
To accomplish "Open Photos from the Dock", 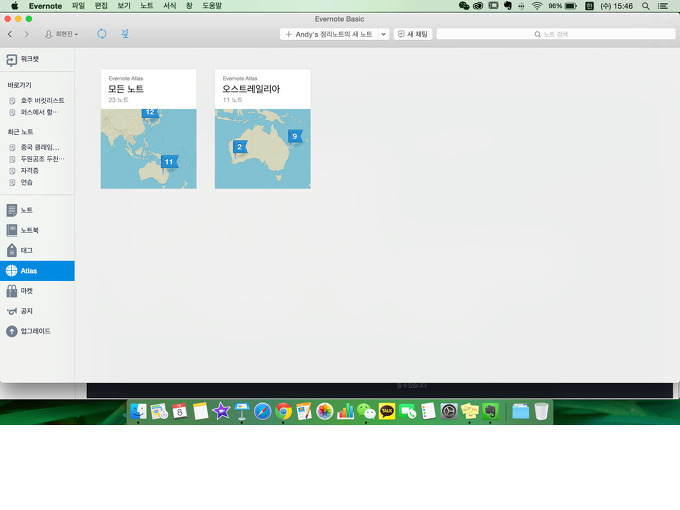I will coord(324,411).
